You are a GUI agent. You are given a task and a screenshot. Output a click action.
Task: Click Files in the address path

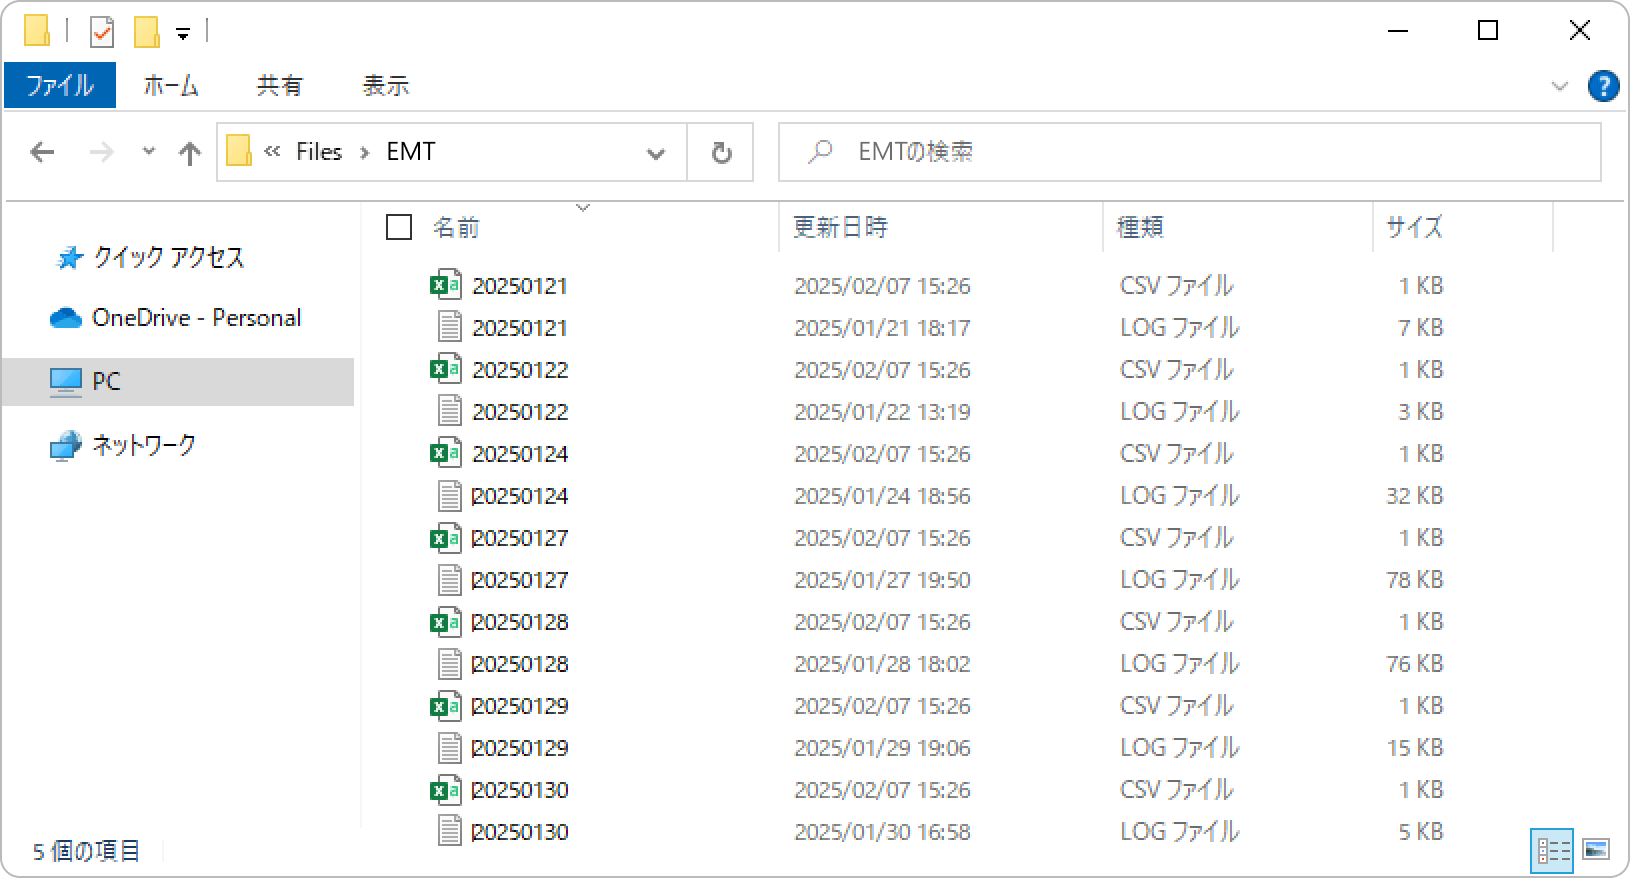pyautogui.click(x=319, y=151)
